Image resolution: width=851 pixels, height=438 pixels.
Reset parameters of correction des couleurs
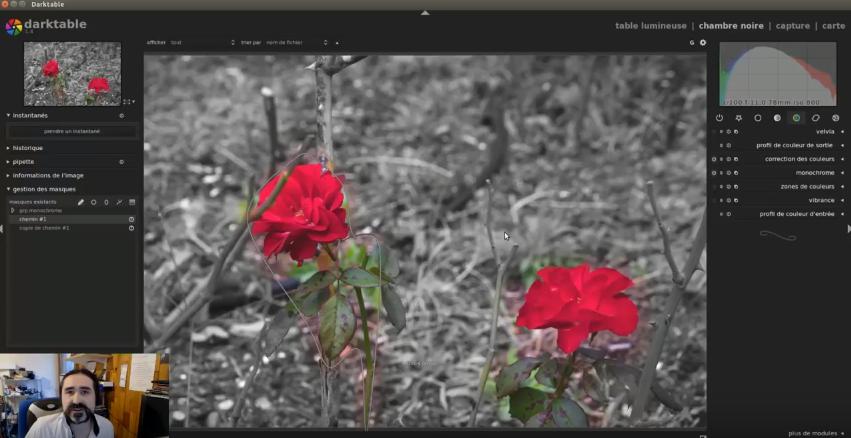click(x=728, y=159)
